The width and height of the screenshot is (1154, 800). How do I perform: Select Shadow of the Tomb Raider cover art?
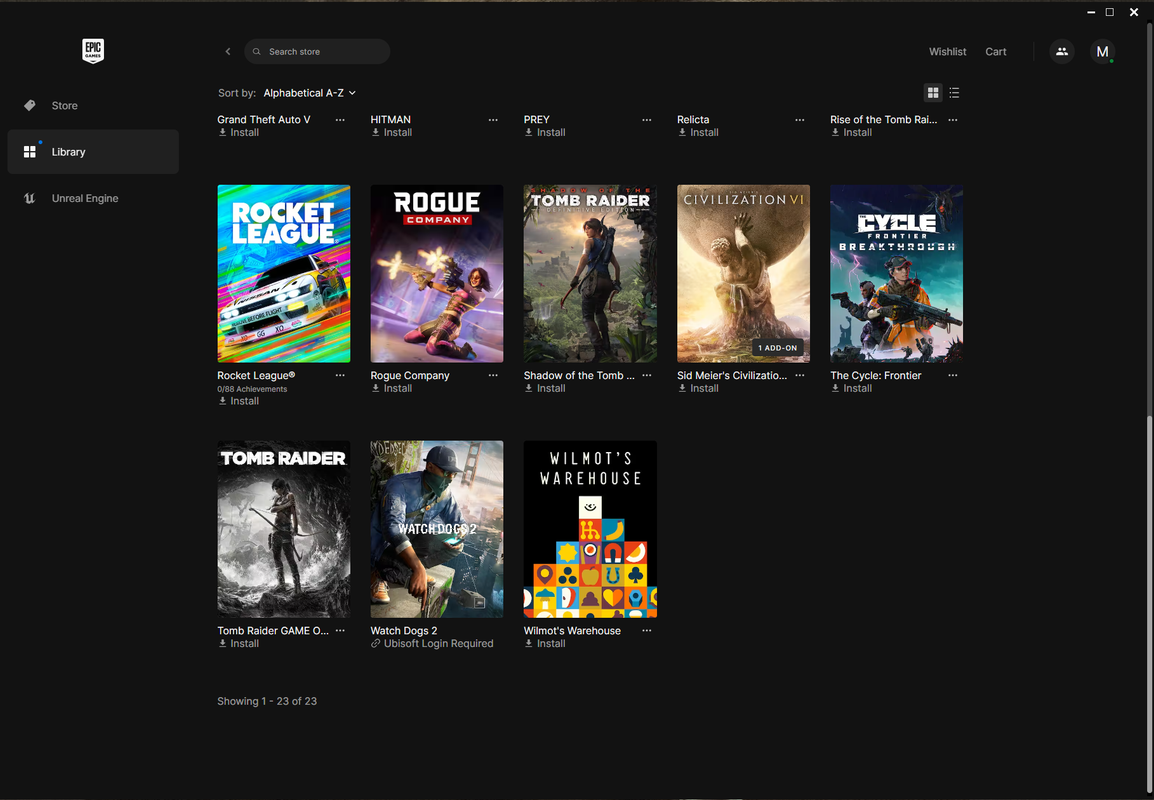click(x=590, y=273)
